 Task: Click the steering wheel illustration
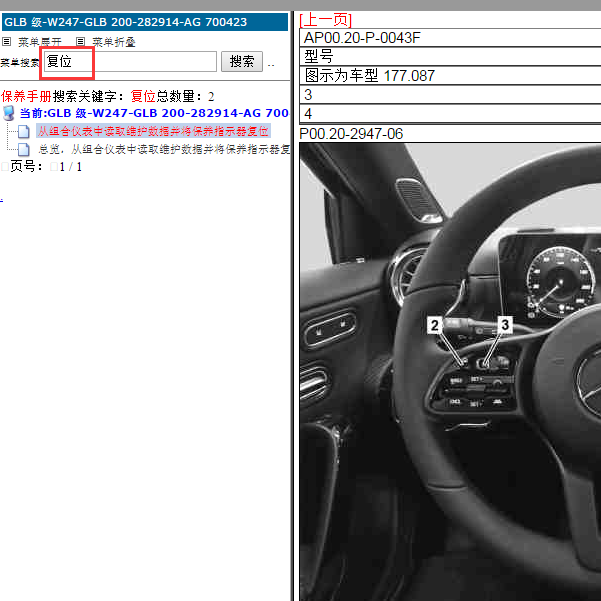pyautogui.click(x=450, y=372)
